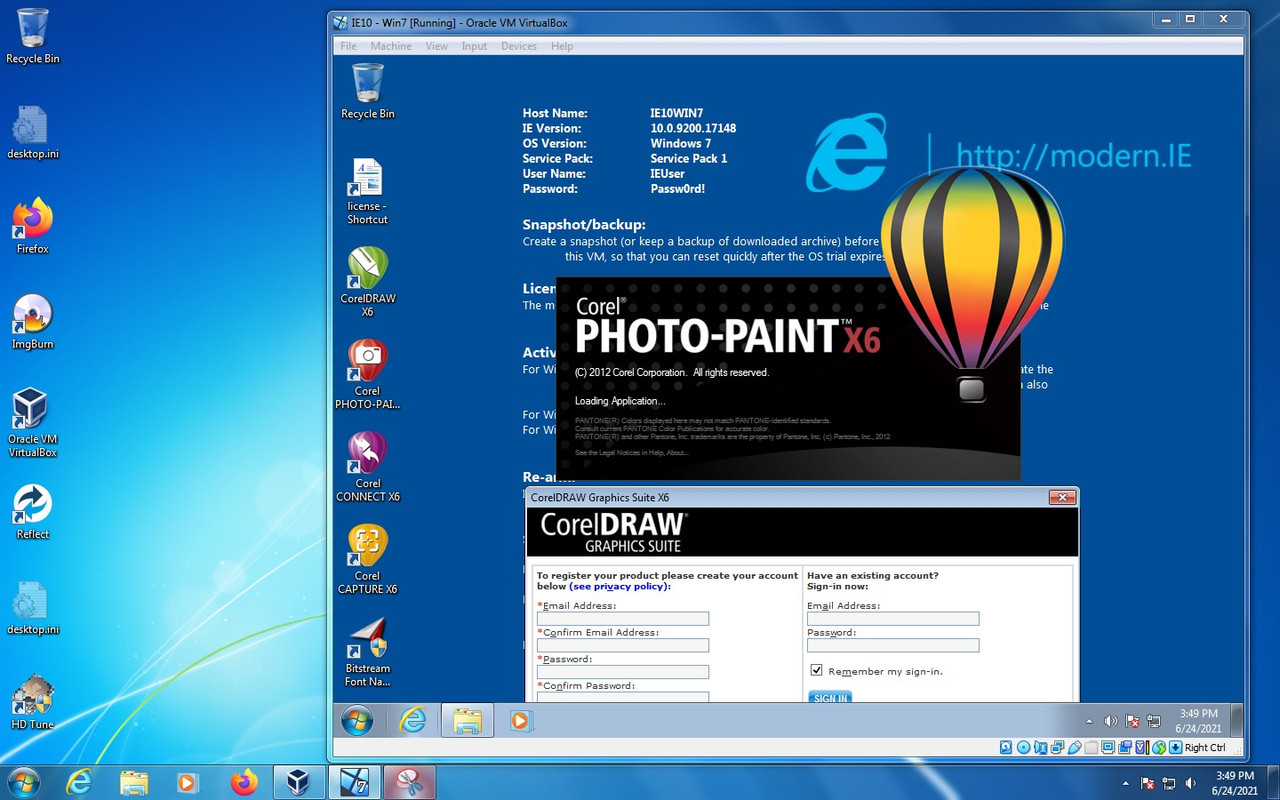Show hidden icons in host tray

(x=1126, y=783)
